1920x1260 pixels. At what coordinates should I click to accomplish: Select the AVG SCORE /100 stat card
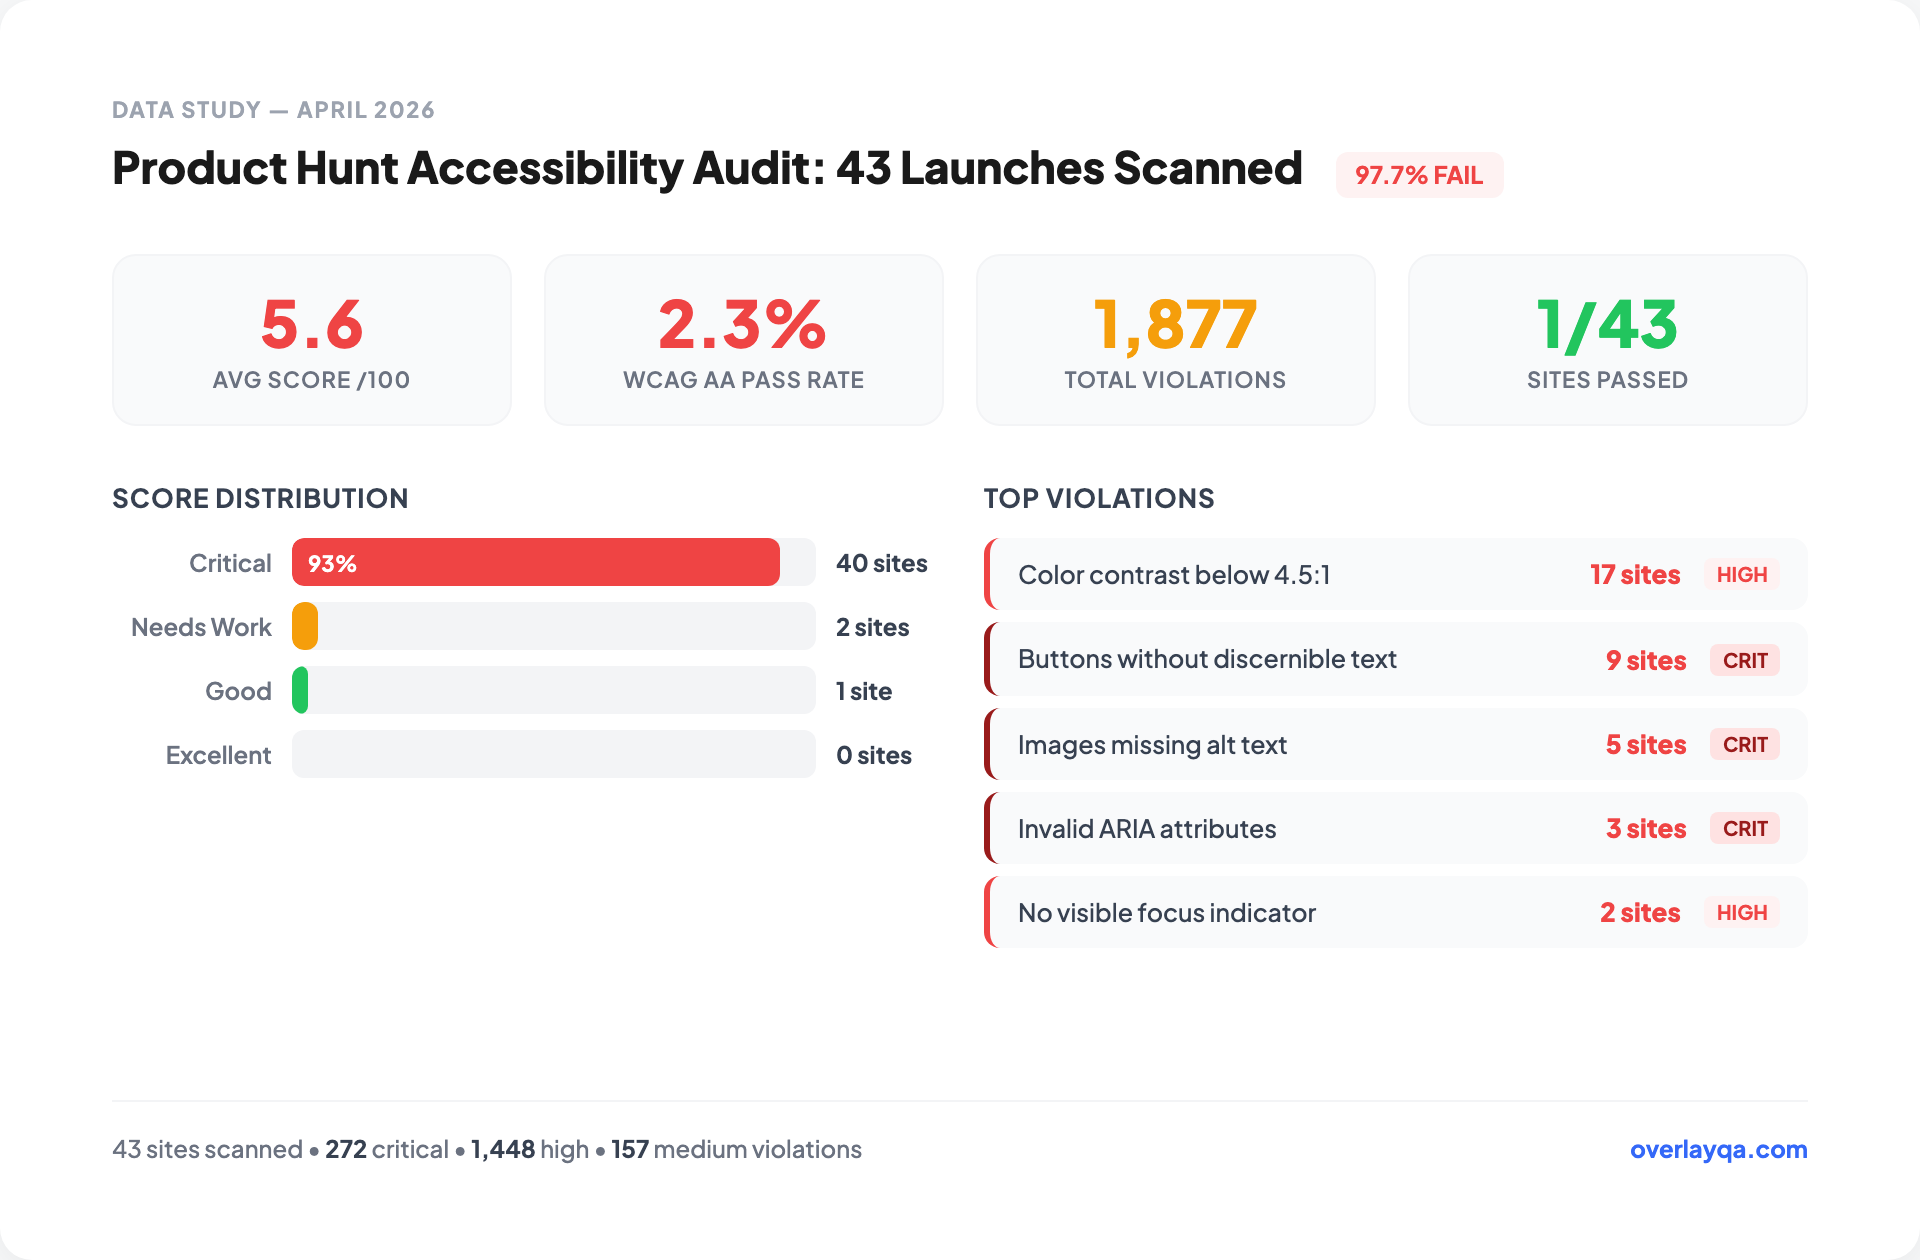311,339
